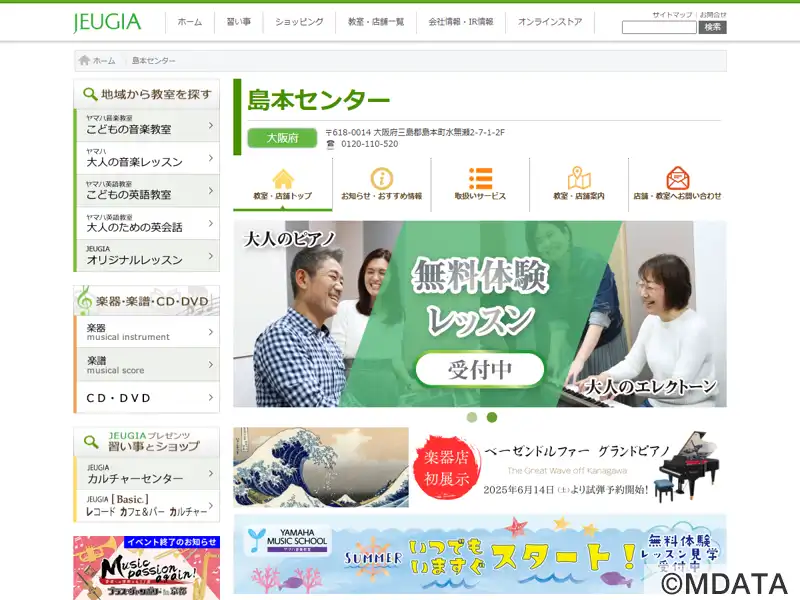800x600 pixels.
Task: Open the Music passion again event banner
Action: pos(146,568)
